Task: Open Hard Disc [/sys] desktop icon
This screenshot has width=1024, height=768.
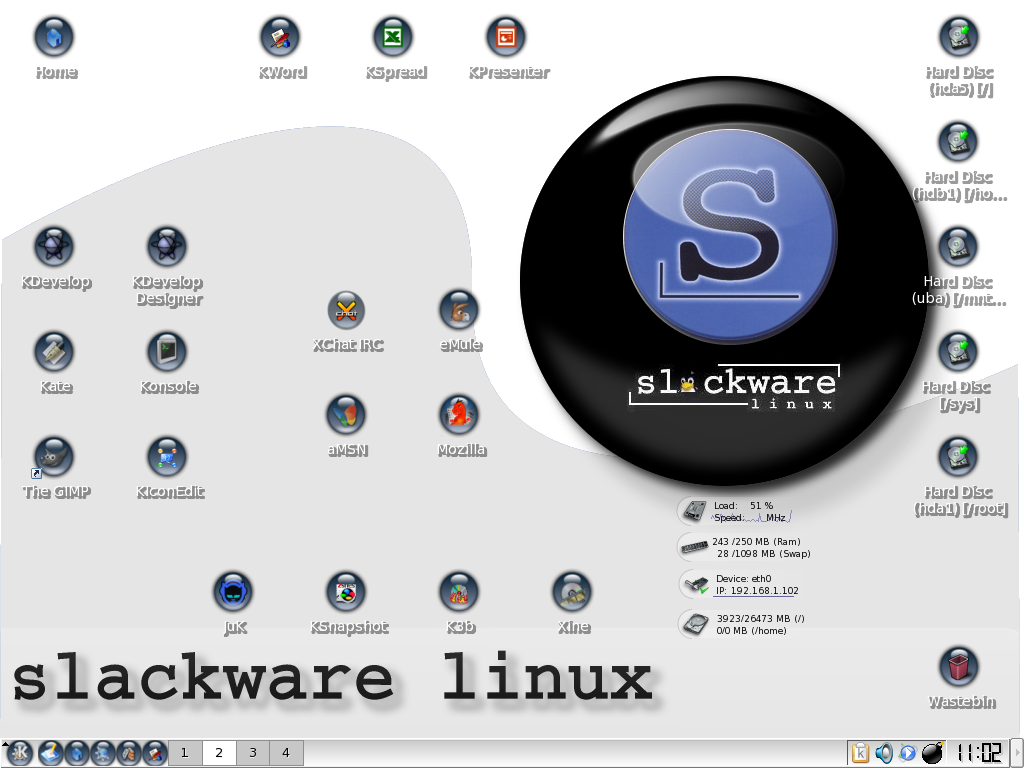Action: click(x=958, y=351)
